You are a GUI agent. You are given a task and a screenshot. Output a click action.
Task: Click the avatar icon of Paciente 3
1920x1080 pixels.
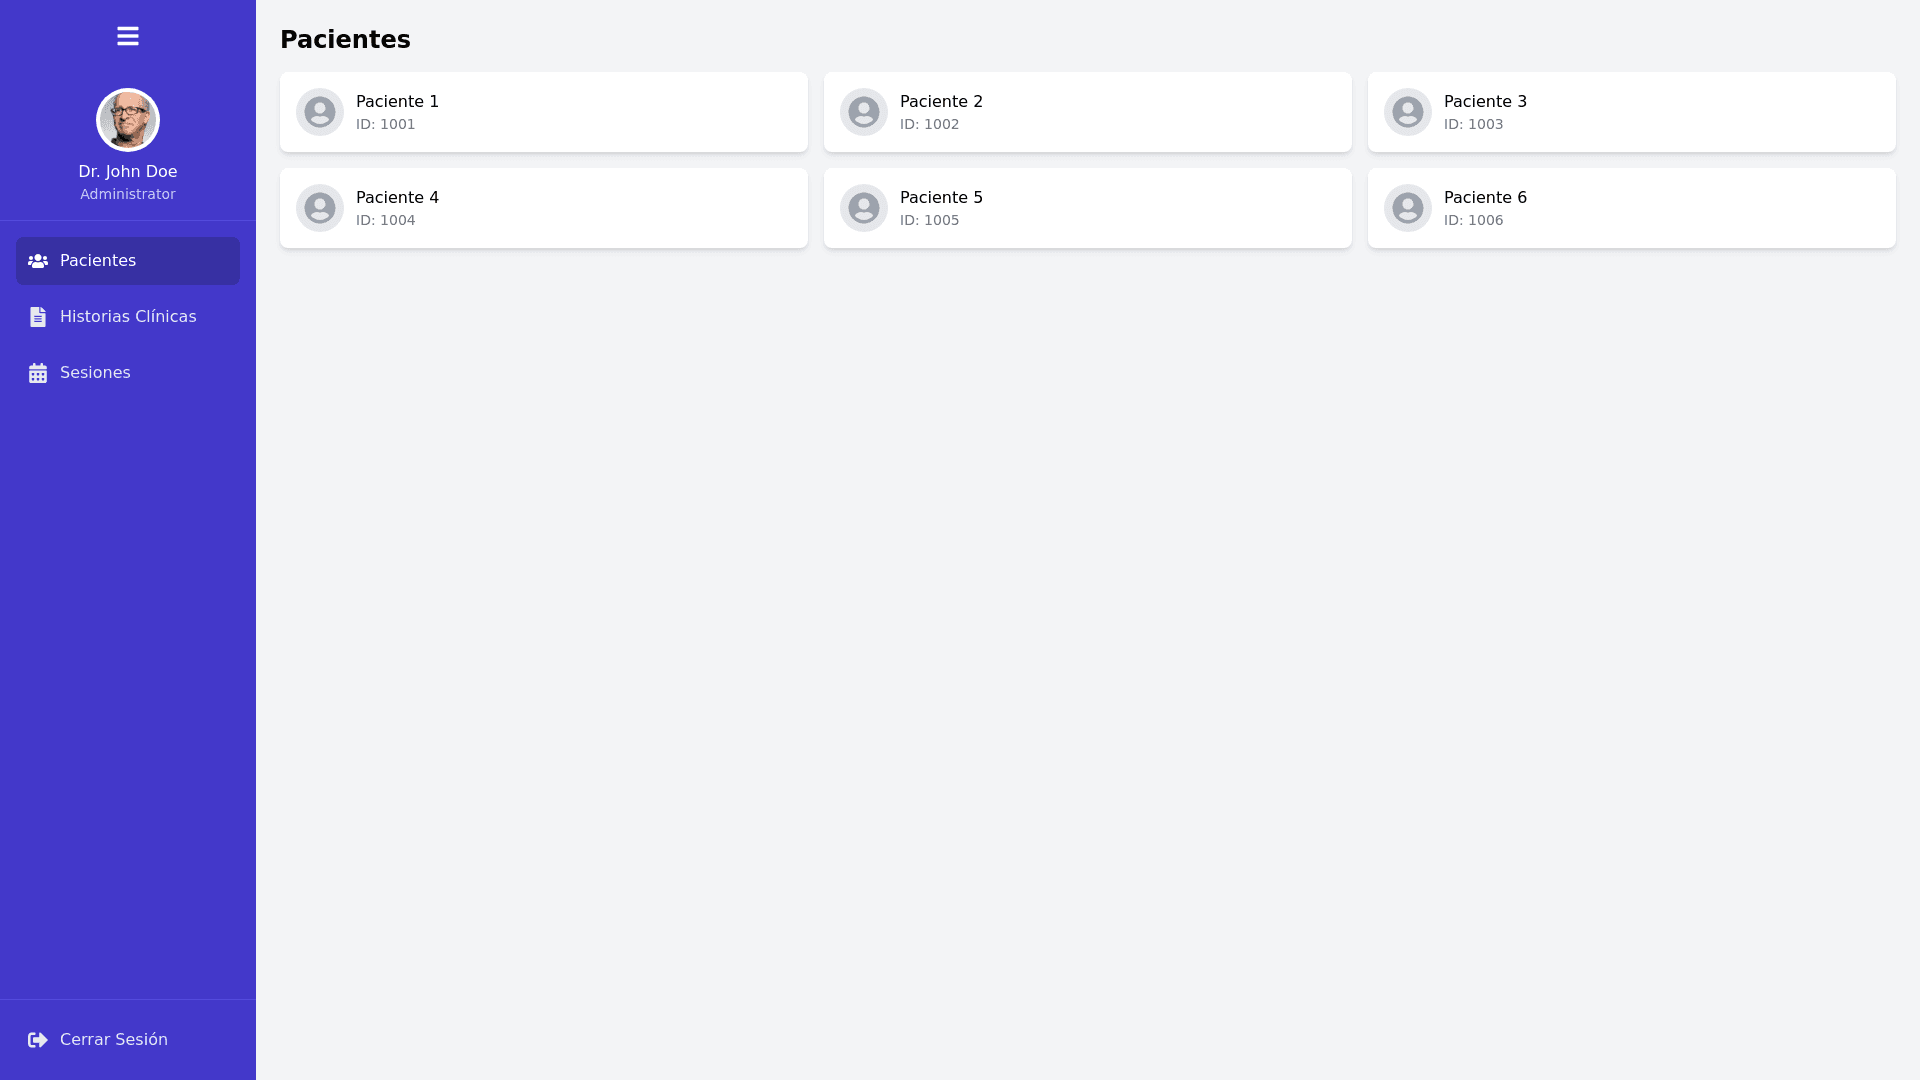coord(1408,112)
